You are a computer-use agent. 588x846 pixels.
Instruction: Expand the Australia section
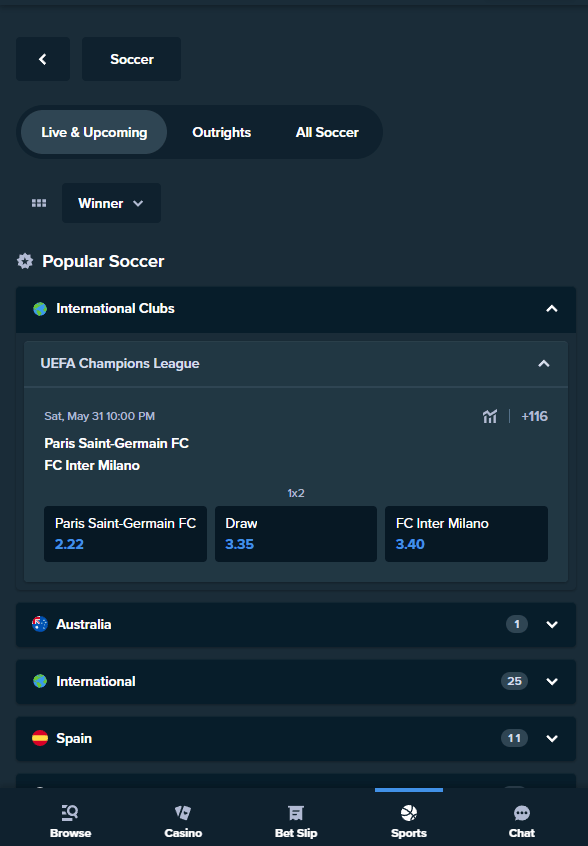(296, 625)
